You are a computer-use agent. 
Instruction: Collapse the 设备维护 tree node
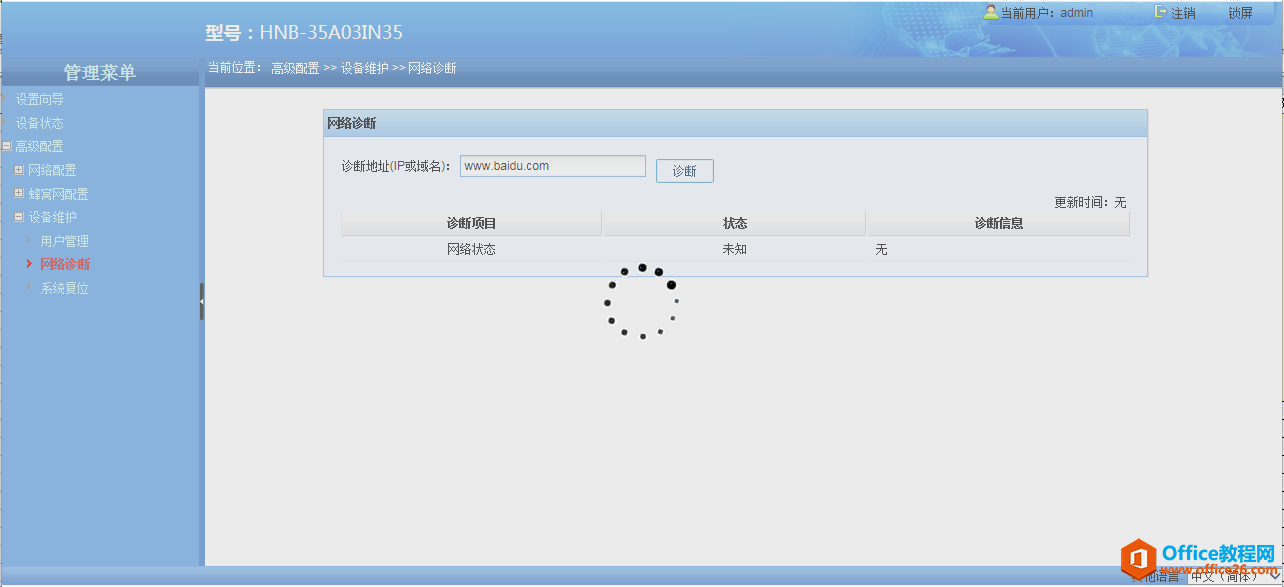point(19,217)
